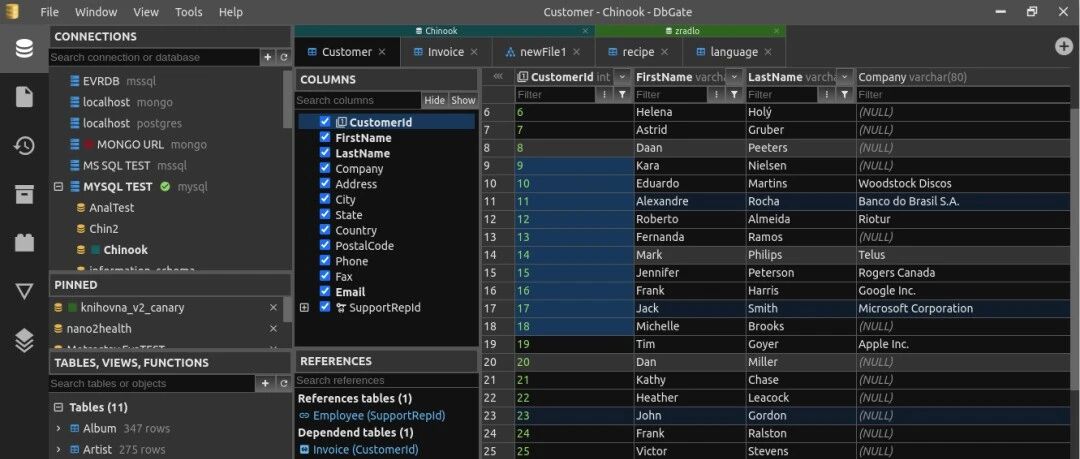This screenshot has width=1080, height=459.
Task: Click the Search tables or objects field
Action: (x=154, y=383)
